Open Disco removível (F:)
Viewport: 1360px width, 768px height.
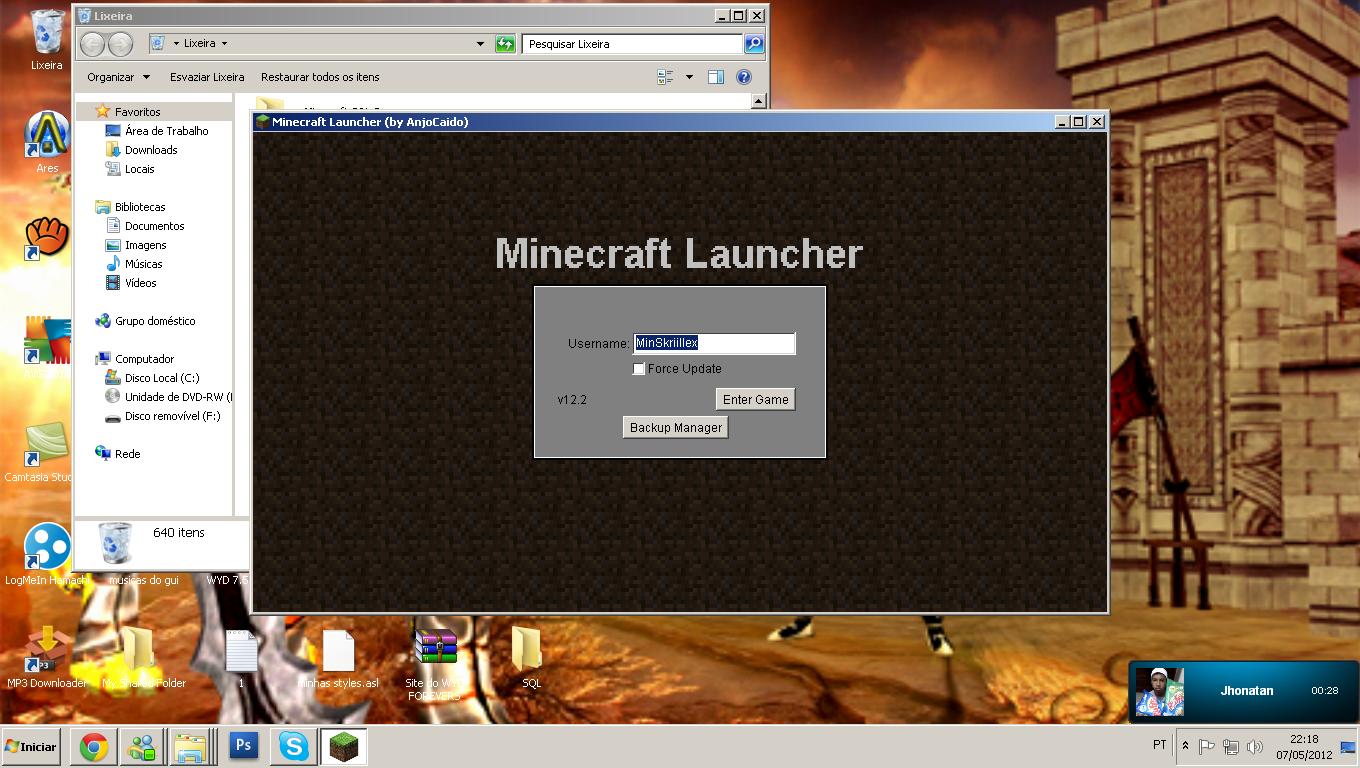[x=172, y=416]
